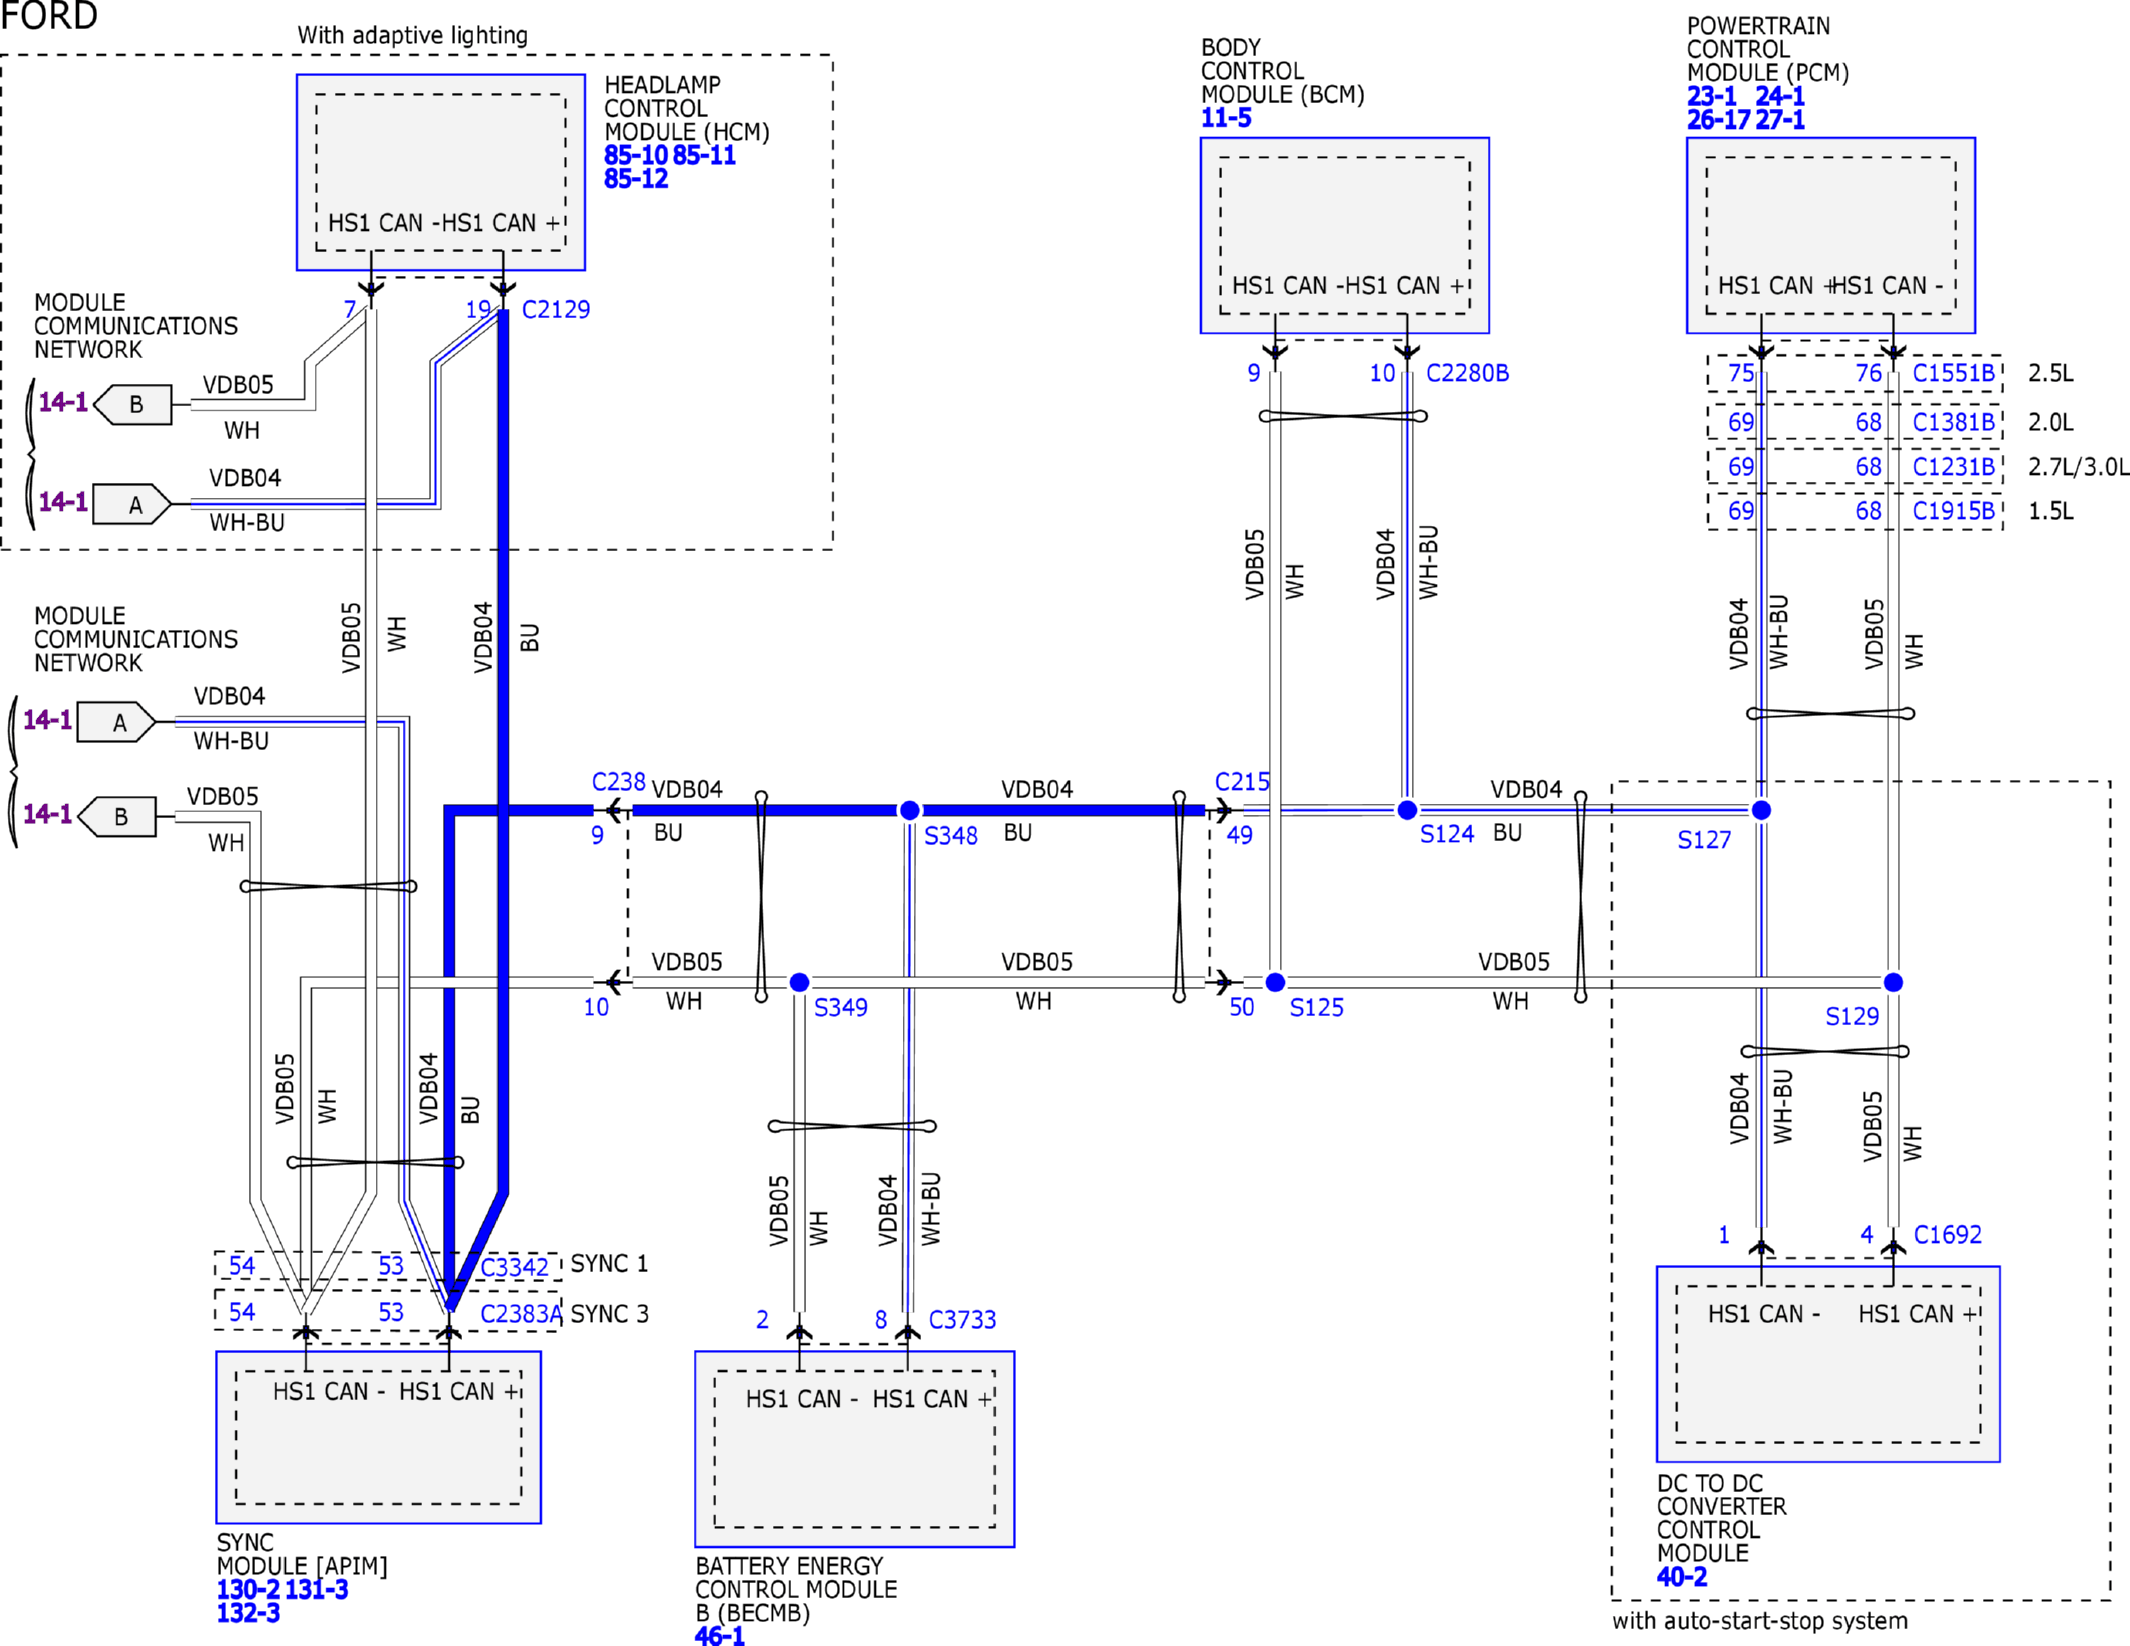Click pin number 8 beside C3733

[x=881, y=1320]
